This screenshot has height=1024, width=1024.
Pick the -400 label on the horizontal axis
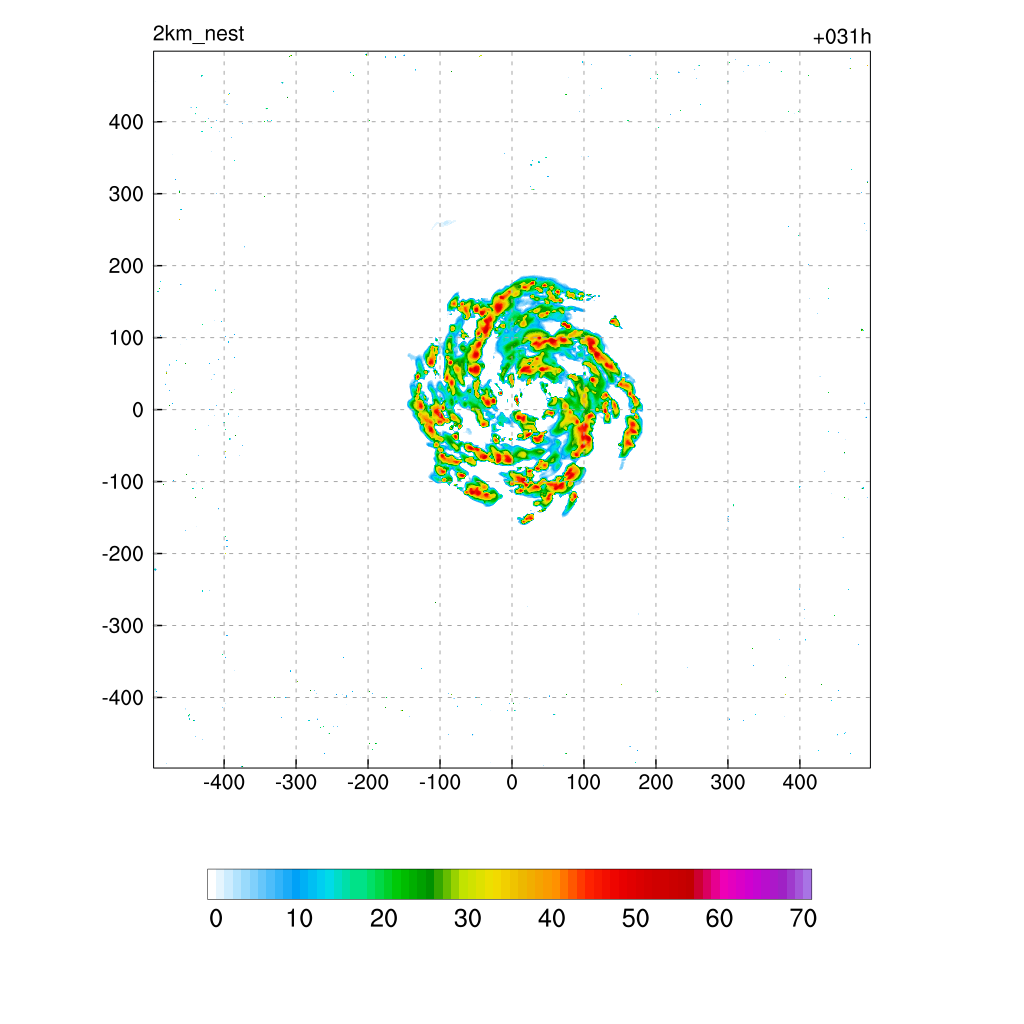point(223,782)
